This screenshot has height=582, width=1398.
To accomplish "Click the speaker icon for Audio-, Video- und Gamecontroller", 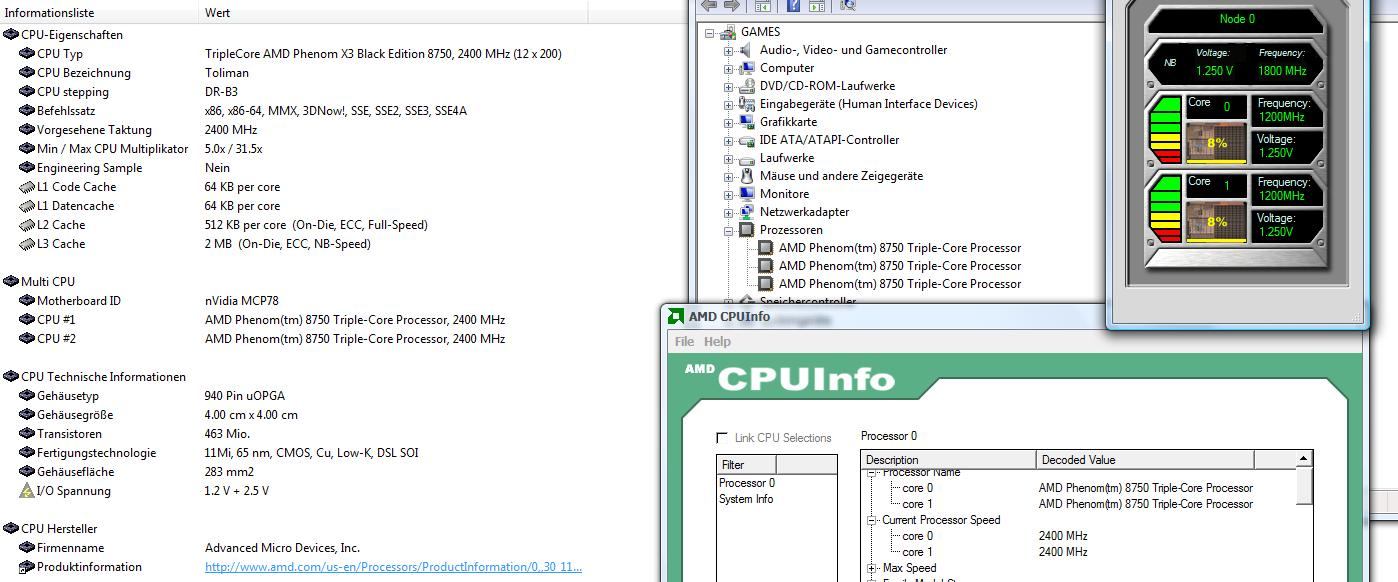I will coord(746,50).
